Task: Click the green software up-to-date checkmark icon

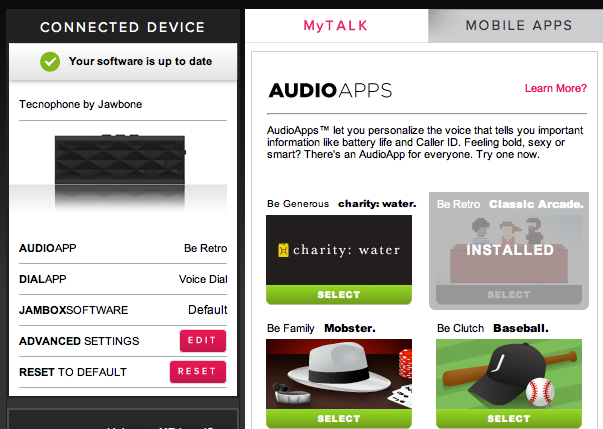Action: pyautogui.click(x=50, y=62)
